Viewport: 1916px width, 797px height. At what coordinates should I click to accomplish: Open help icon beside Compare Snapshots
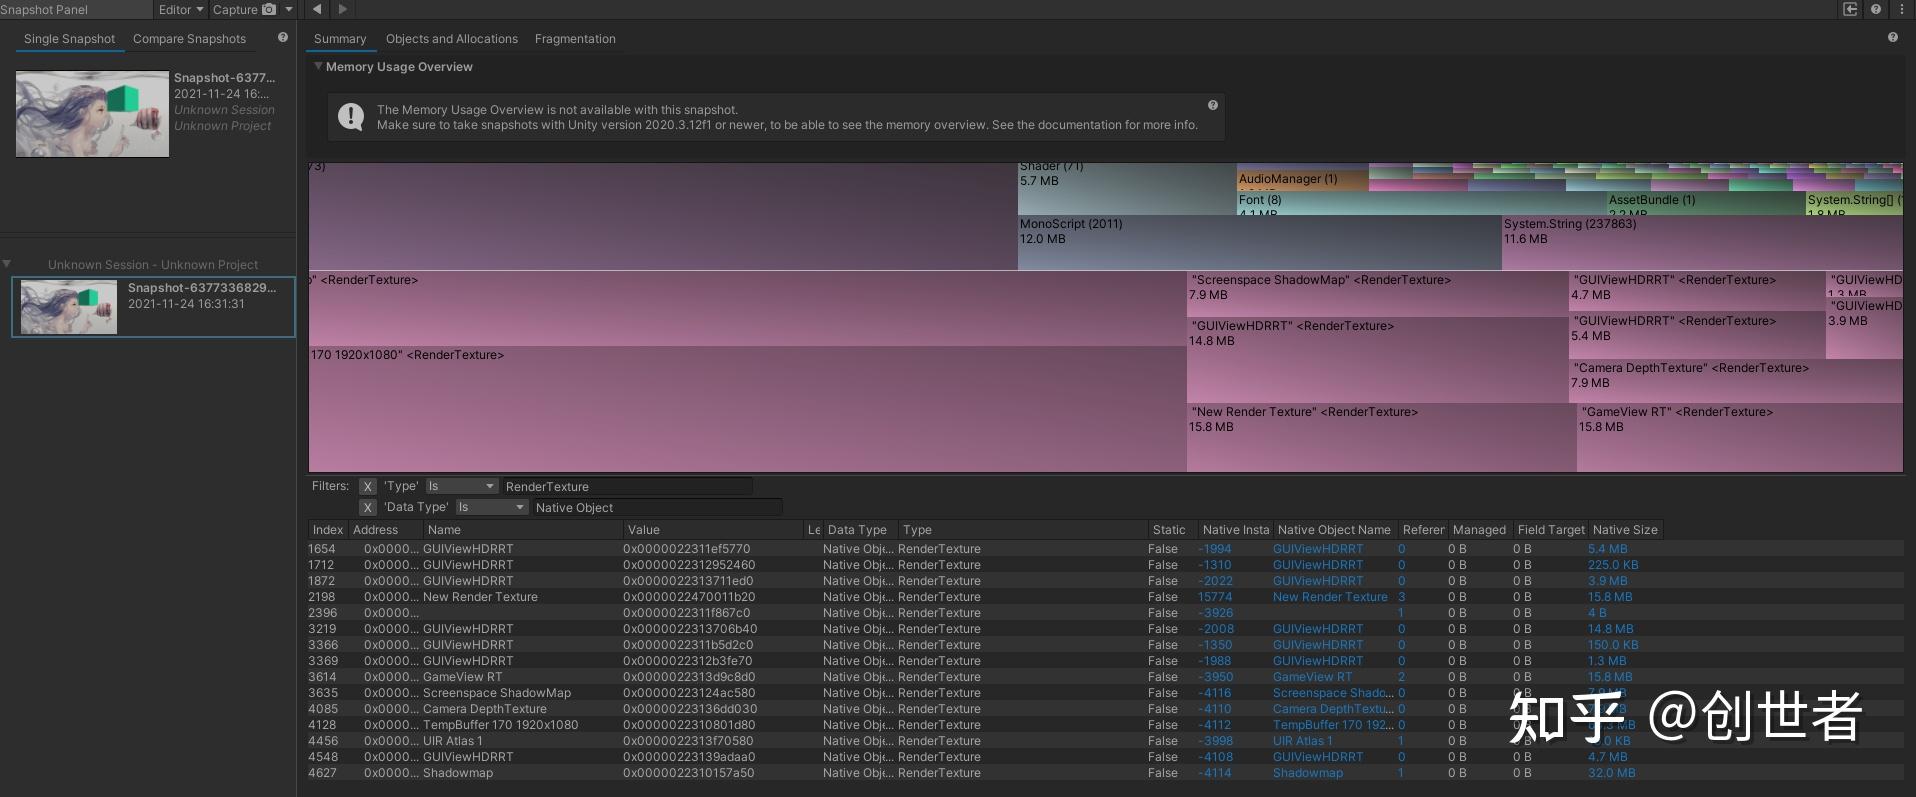coord(283,38)
